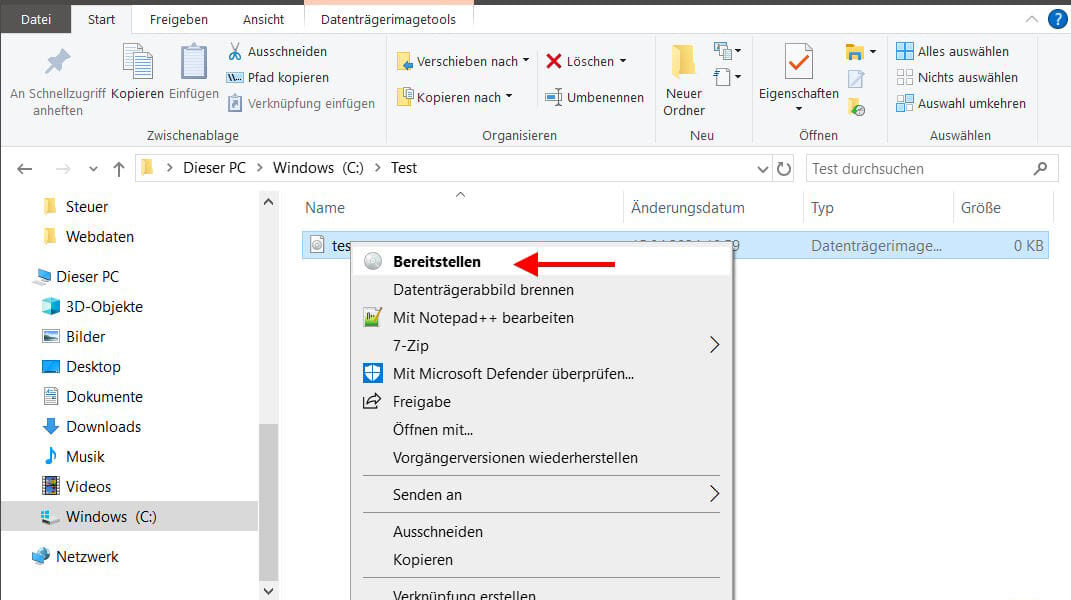Pin to Schnellzugriff using pin icon
This screenshot has height=600, width=1071.
[x=57, y=62]
